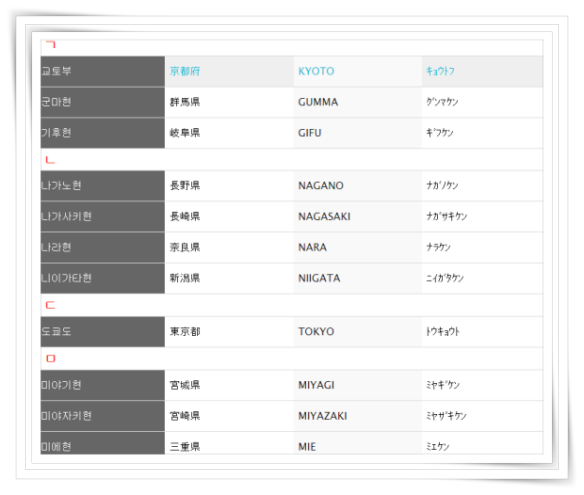Screen dimensions: 584x495
Task: Select the 미야기현 row header
Action: (102, 385)
